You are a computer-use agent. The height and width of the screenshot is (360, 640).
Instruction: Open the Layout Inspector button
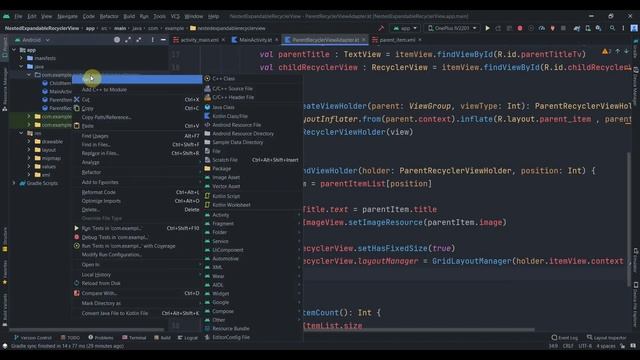click(607, 338)
